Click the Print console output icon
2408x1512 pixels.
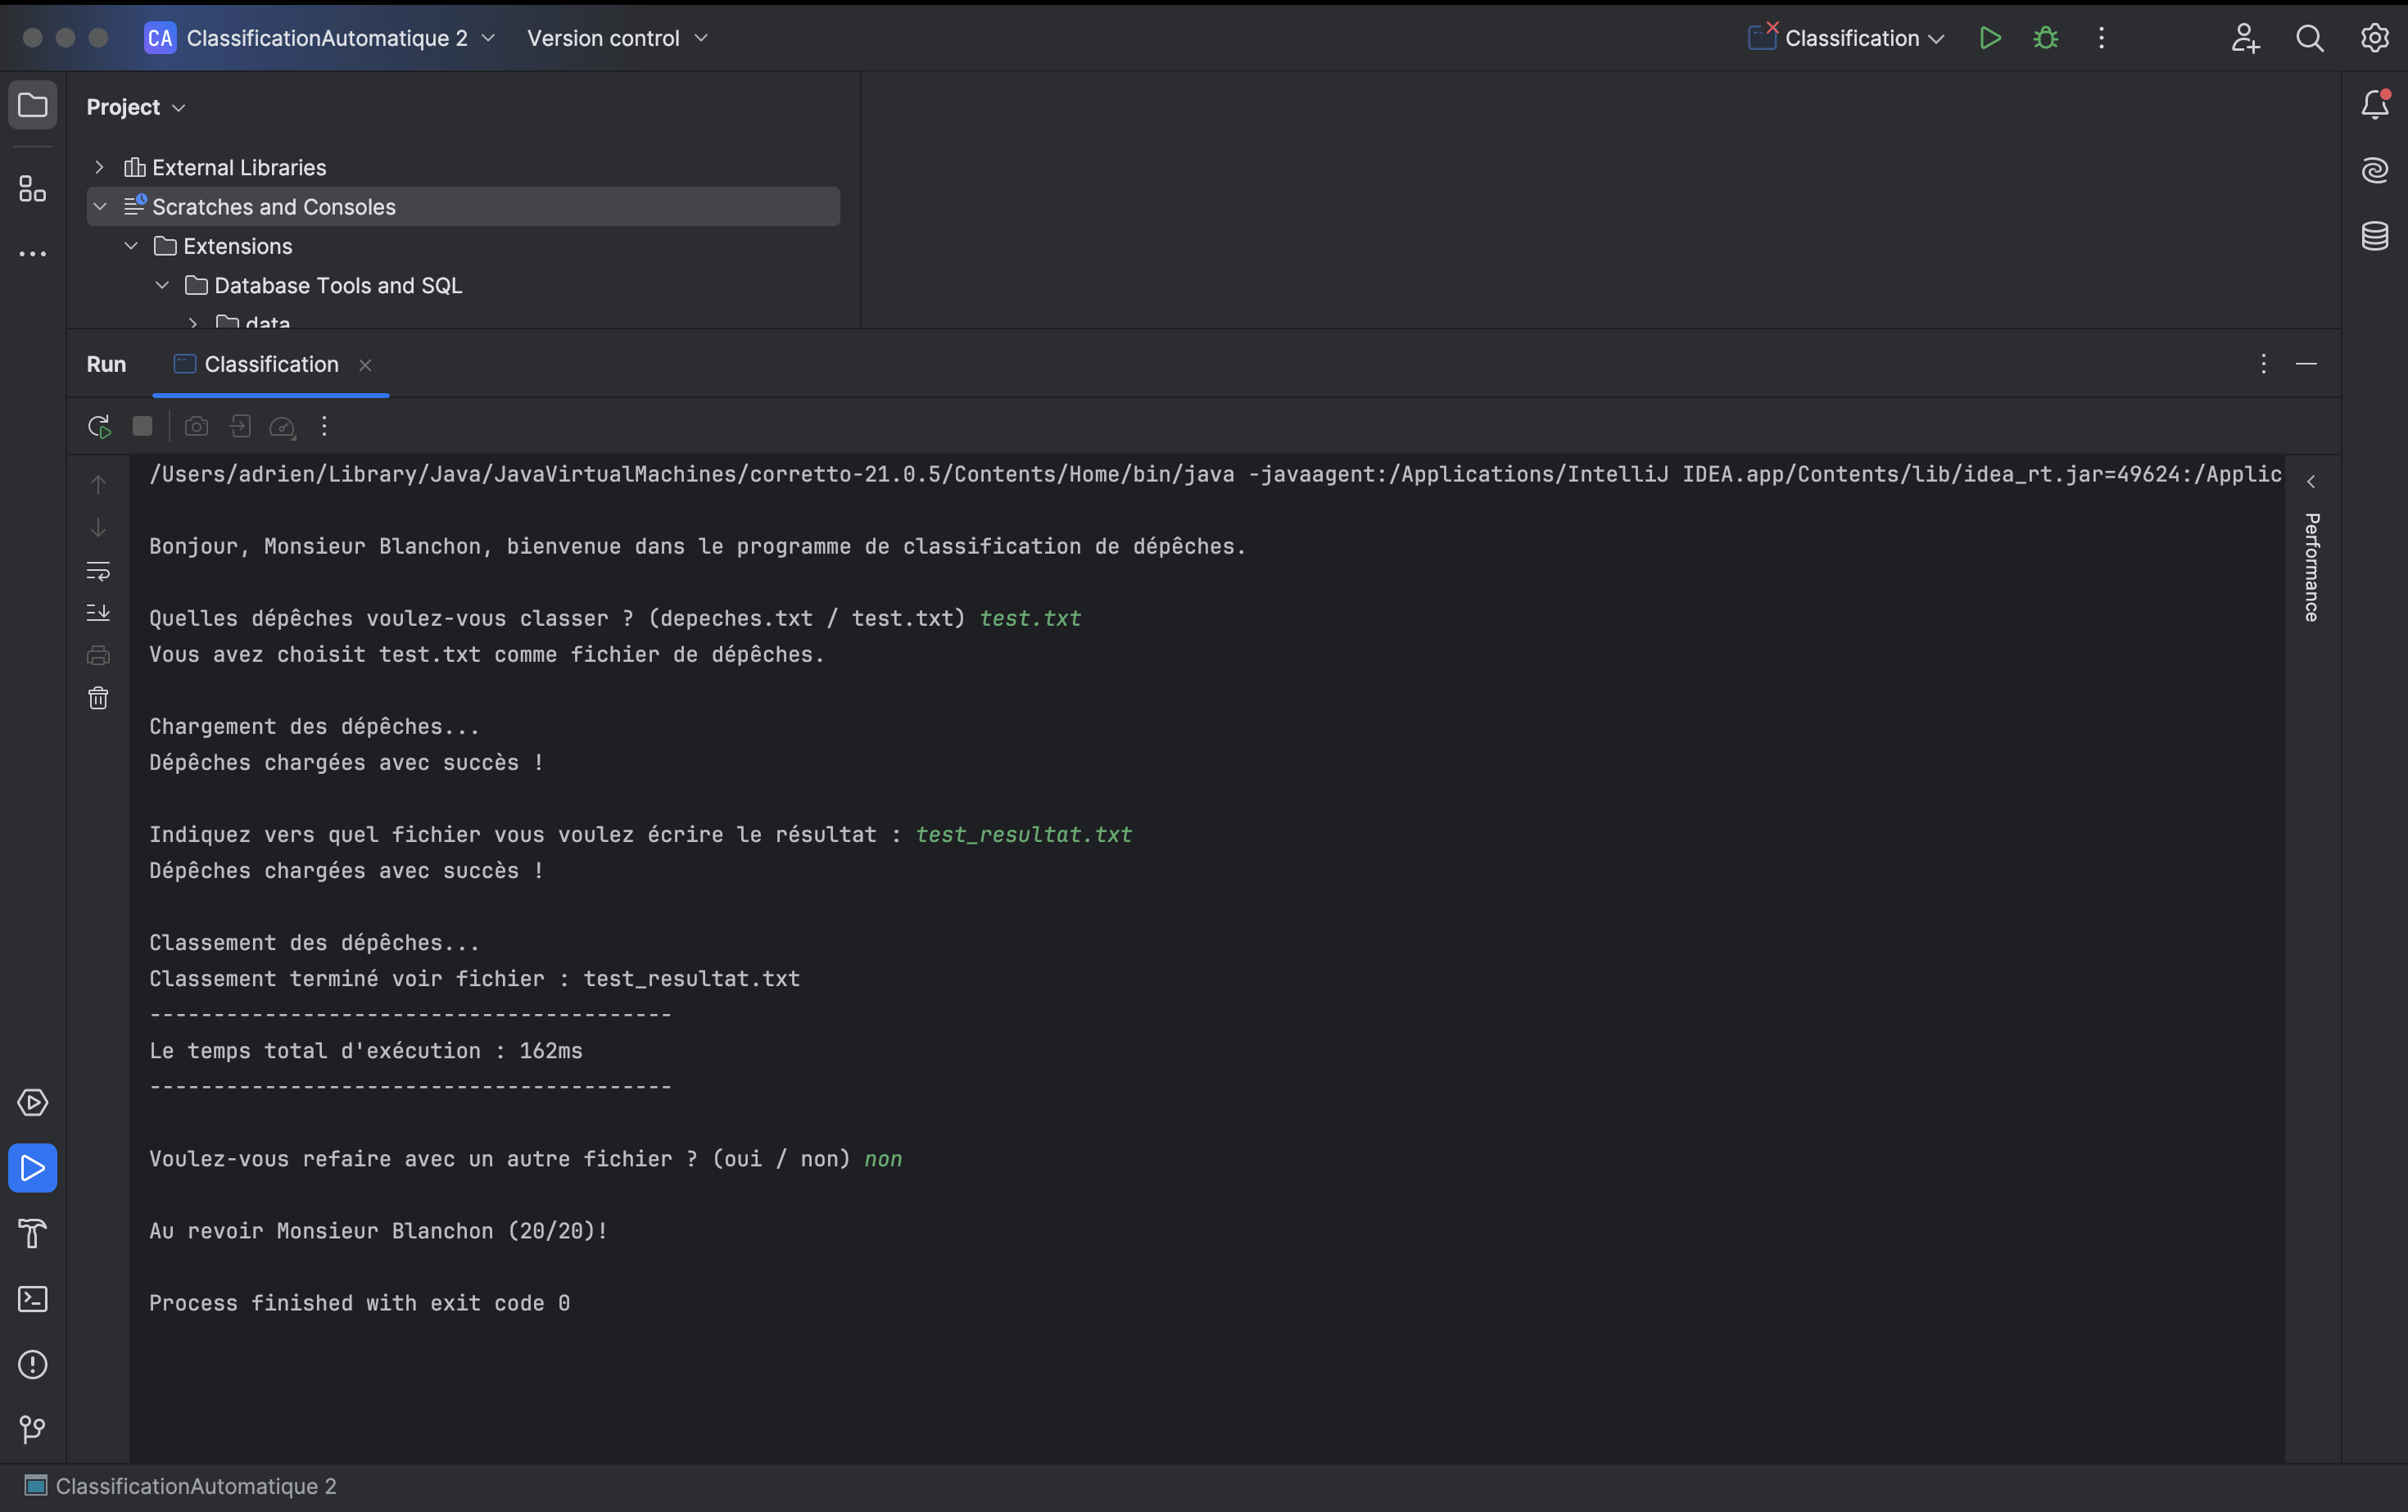tap(98, 655)
